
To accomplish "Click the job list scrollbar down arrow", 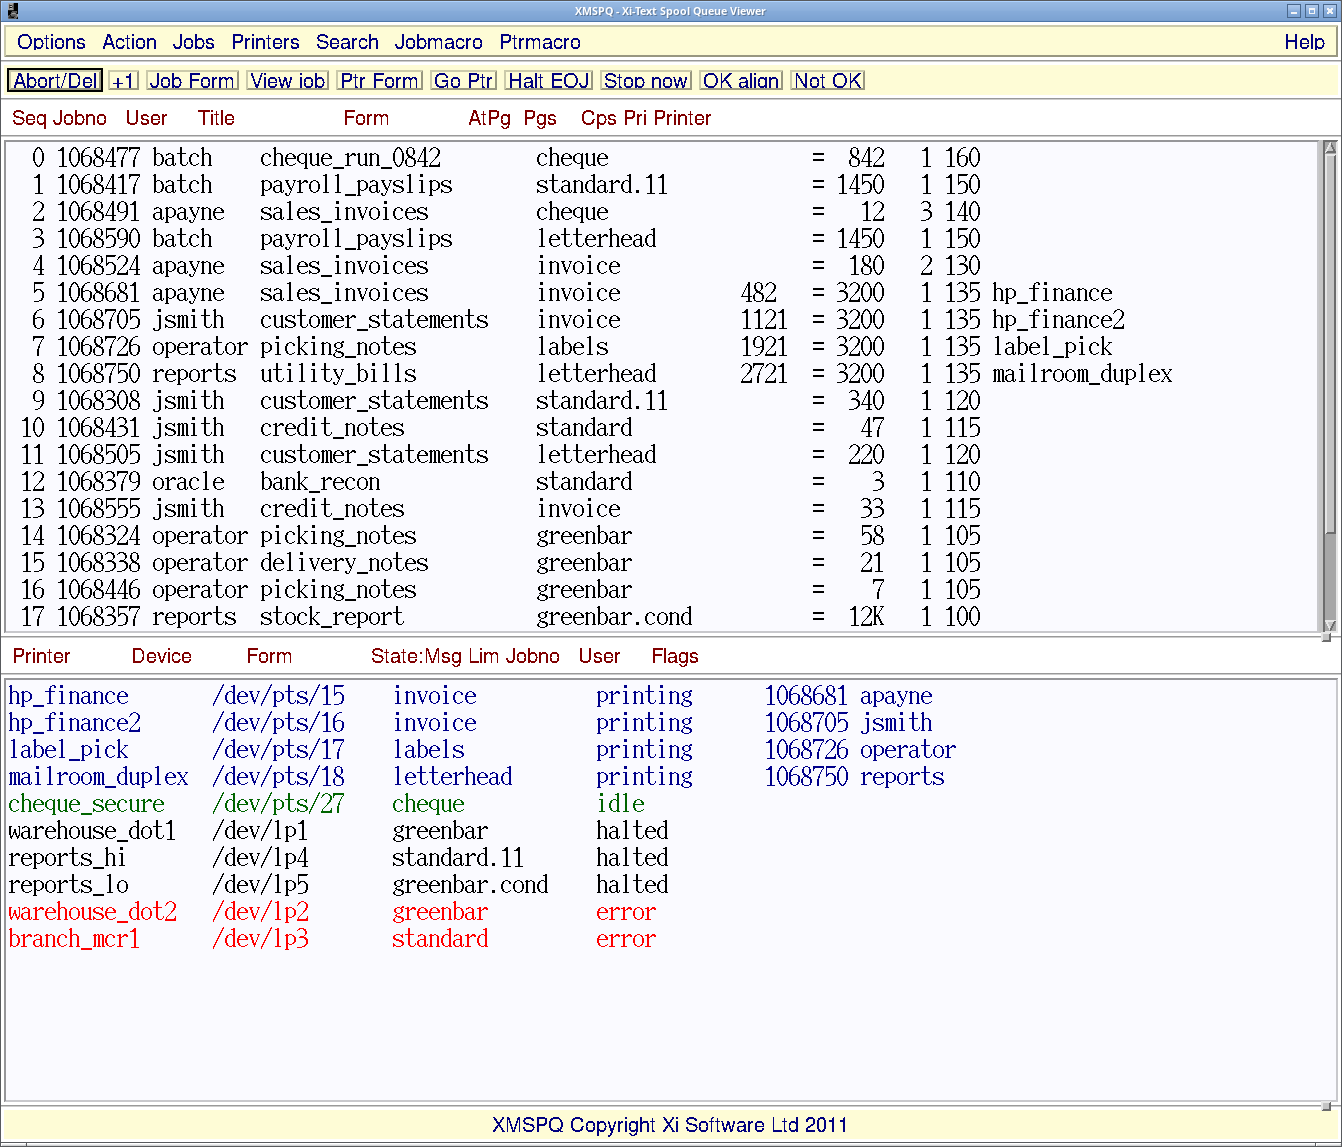I will [x=1329, y=625].
